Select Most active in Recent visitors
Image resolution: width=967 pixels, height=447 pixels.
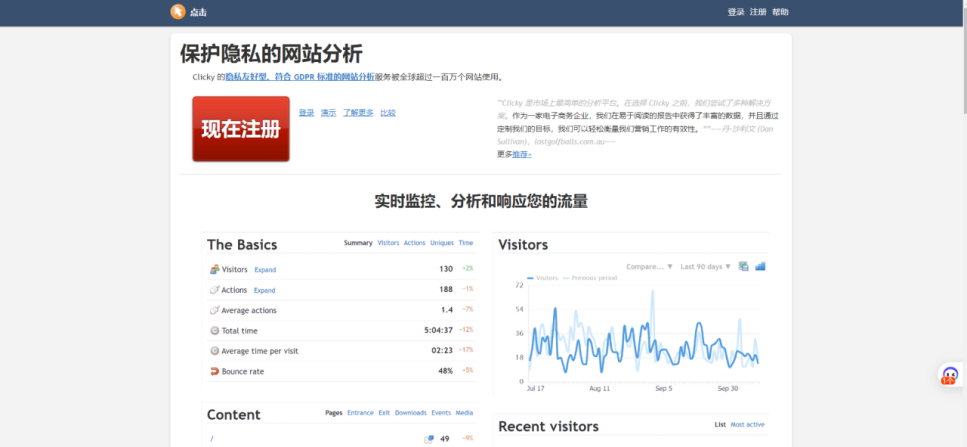click(x=747, y=425)
